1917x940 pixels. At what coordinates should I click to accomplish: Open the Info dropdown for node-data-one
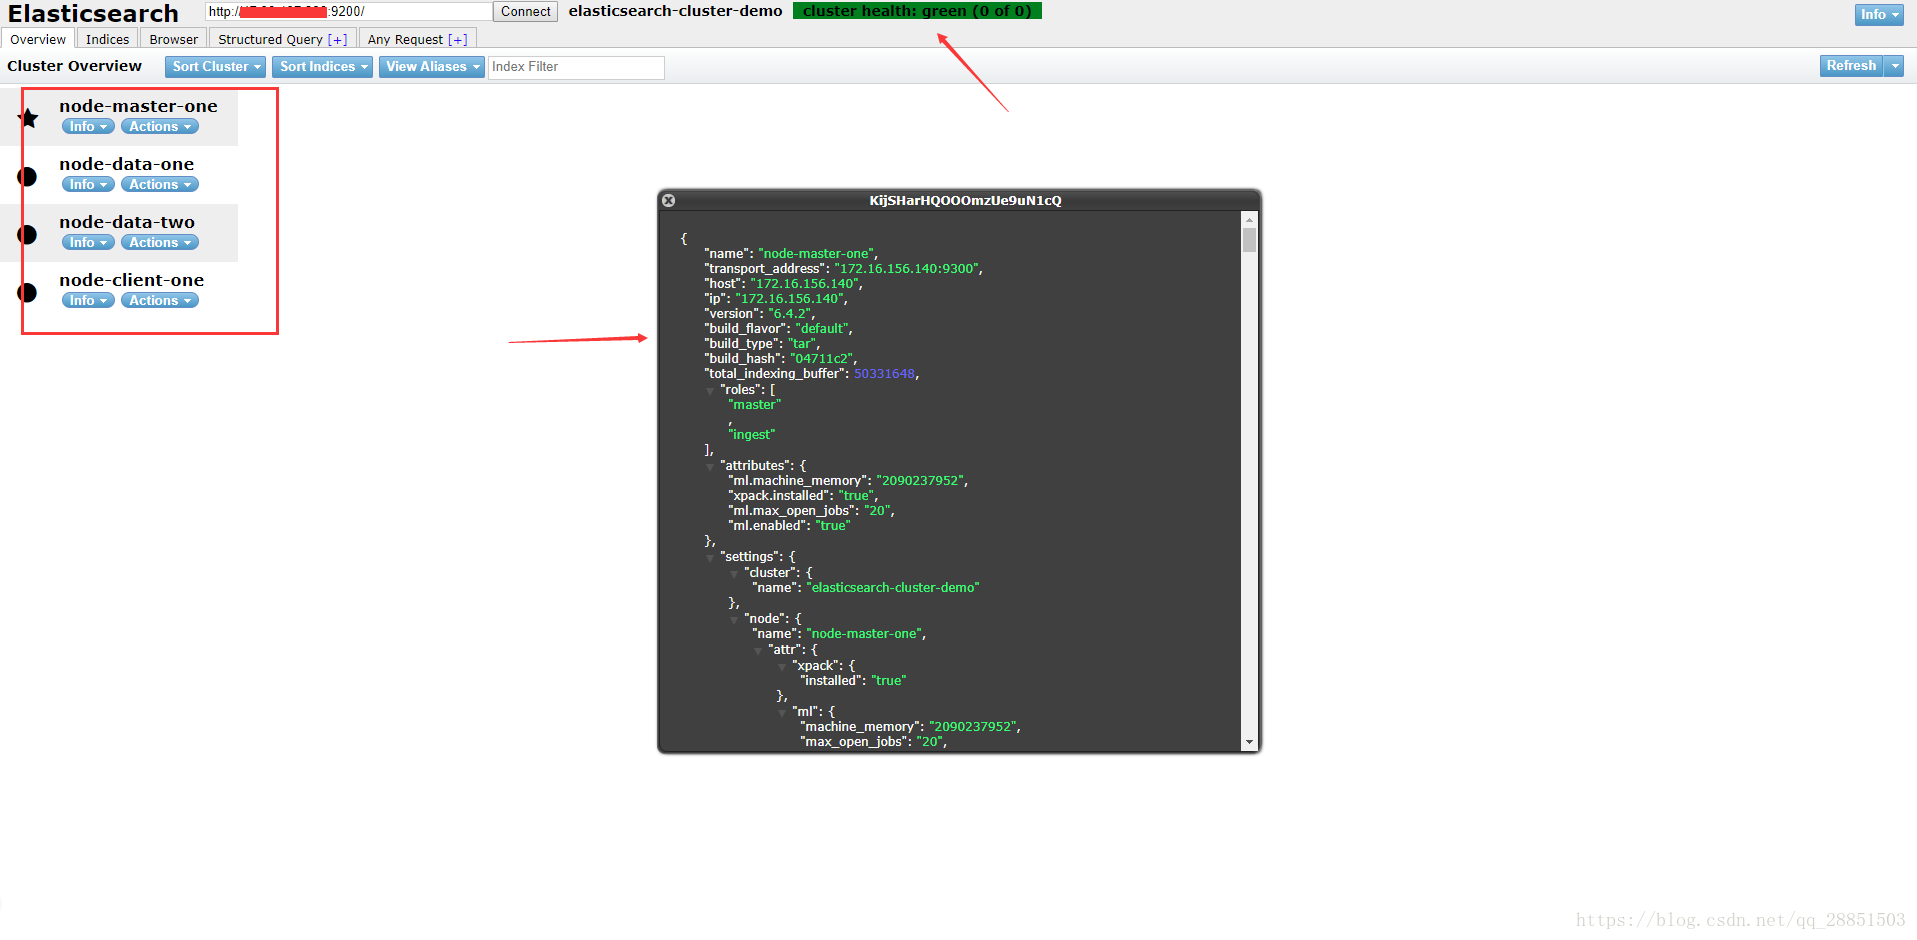(88, 184)
